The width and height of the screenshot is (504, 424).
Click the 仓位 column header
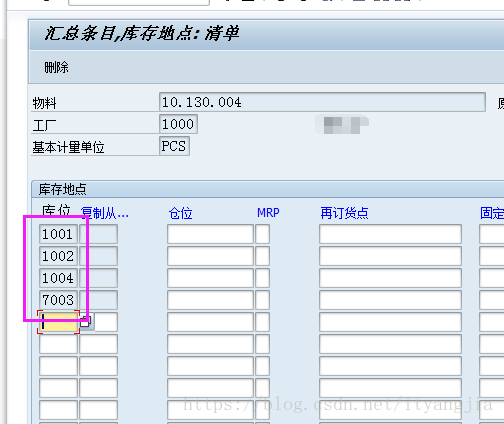[180, 213]
